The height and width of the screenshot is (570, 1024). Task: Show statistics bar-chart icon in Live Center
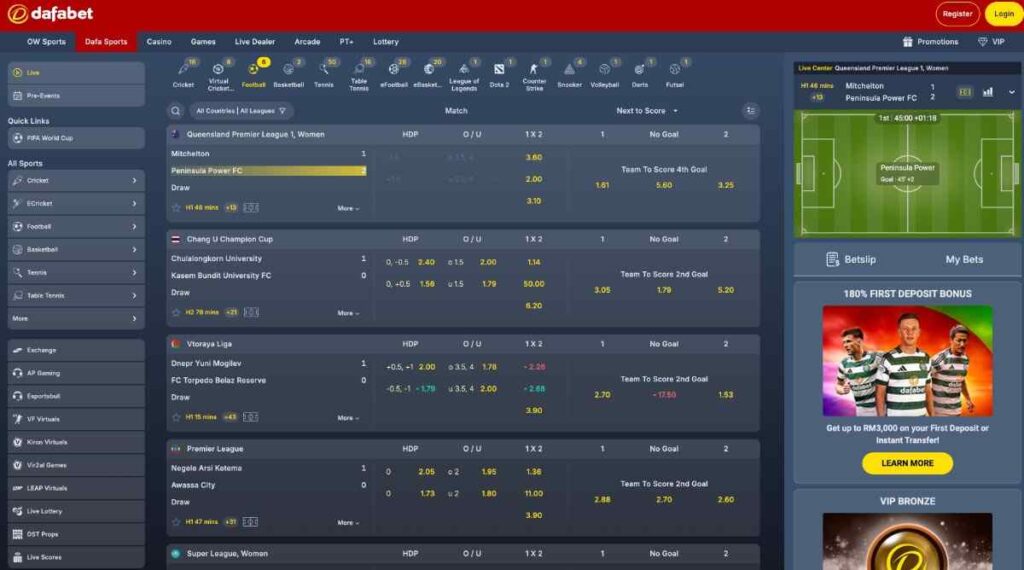[x=988, y=92]
